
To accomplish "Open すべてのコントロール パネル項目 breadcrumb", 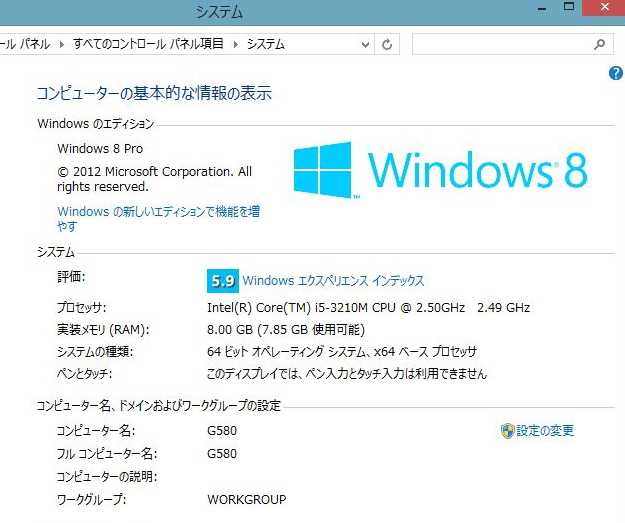I will pyautogui.click(x=148, y=44).
